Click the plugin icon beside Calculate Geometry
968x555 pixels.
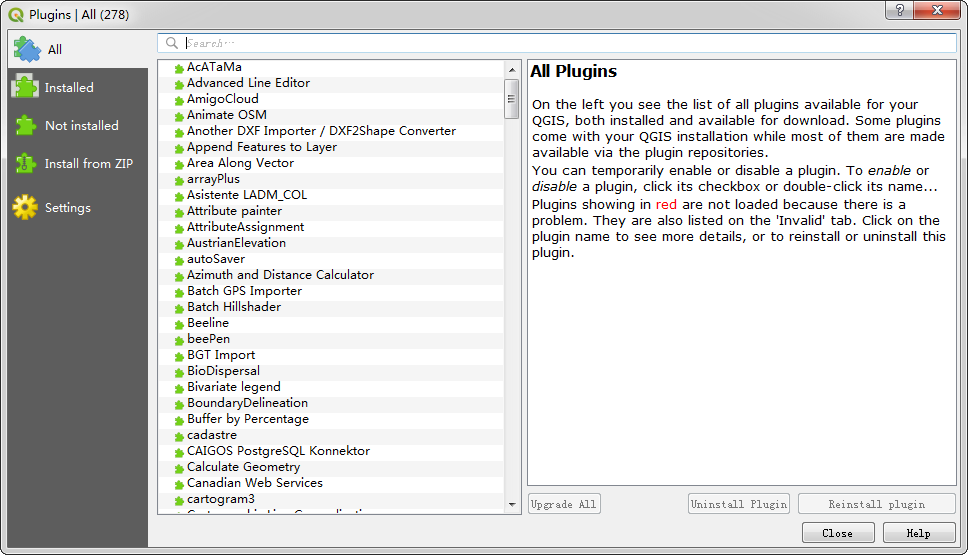(179, 468)
